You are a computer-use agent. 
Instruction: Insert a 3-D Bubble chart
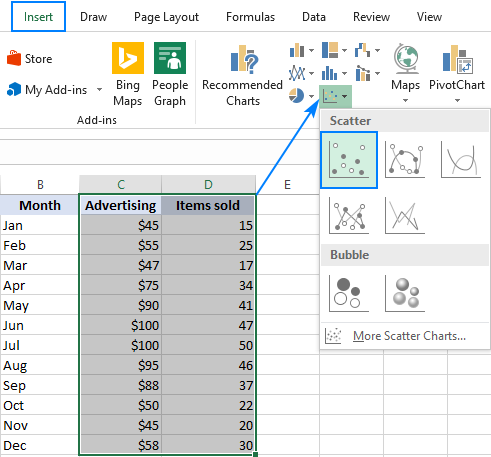click(x=405, y=293)
